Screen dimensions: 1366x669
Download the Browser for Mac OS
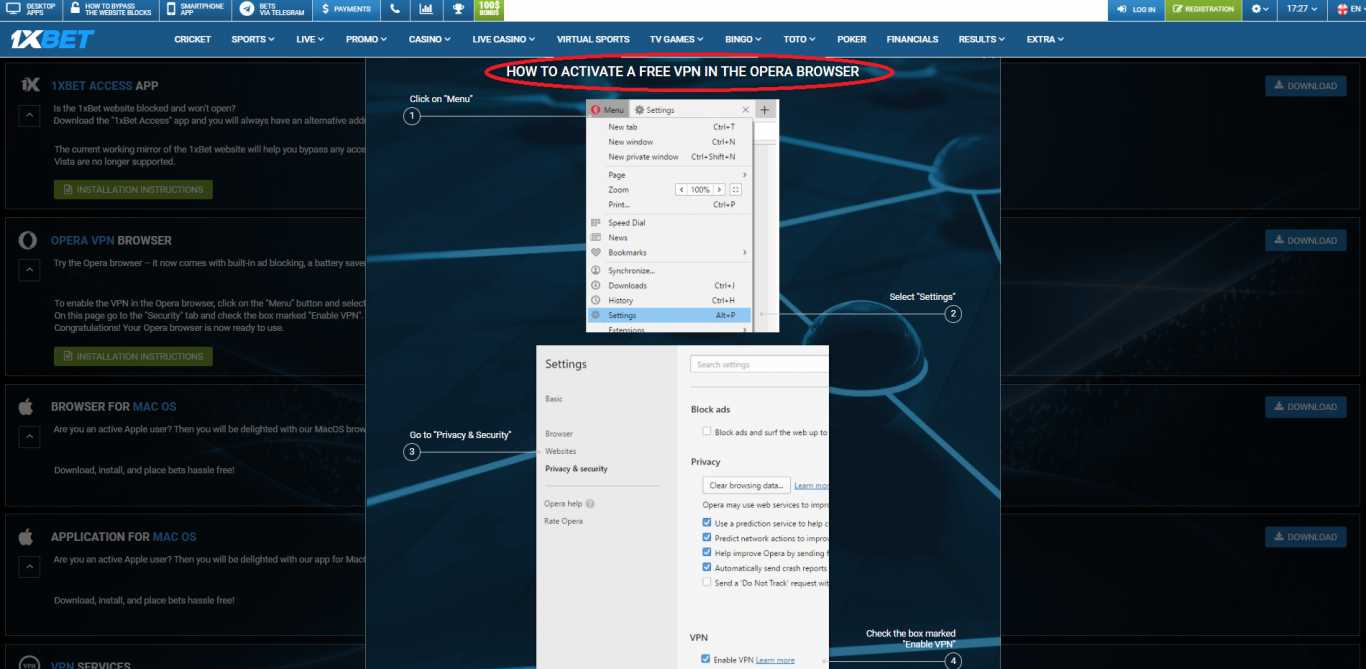[1305, 407]
